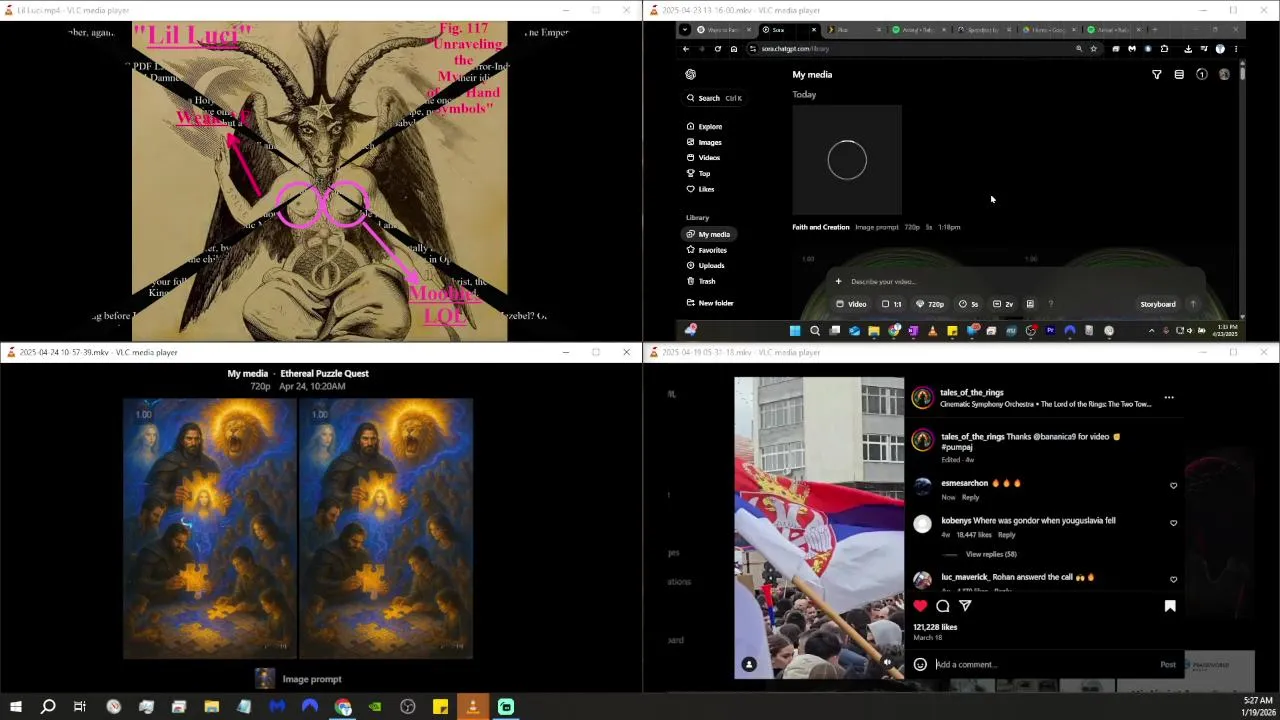Open Videos in the Sora sidebar
This screenshot has height=720, width=1280.
click(703, 158)
